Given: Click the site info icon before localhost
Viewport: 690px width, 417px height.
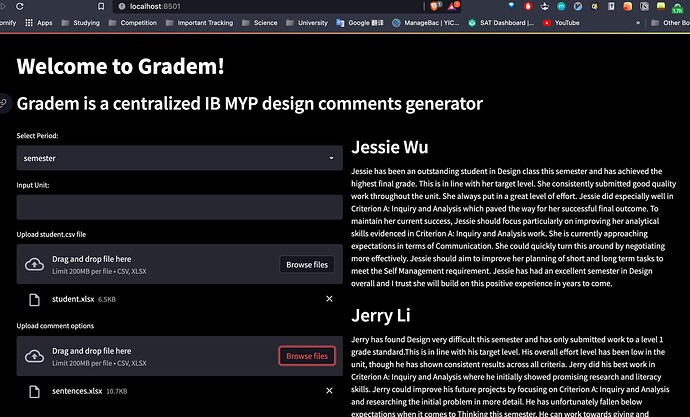Looking at the screenshot, I should coord(122,6).
